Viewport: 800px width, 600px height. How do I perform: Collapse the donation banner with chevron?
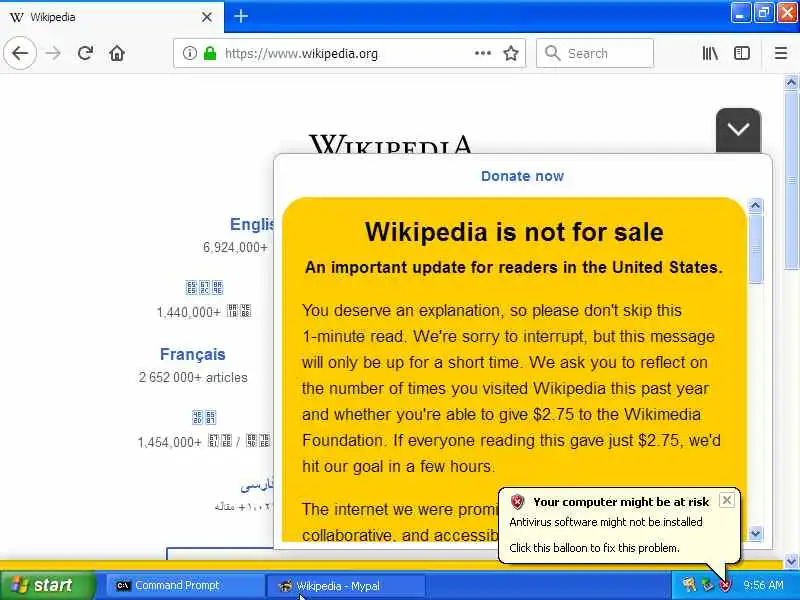(738, 130)
